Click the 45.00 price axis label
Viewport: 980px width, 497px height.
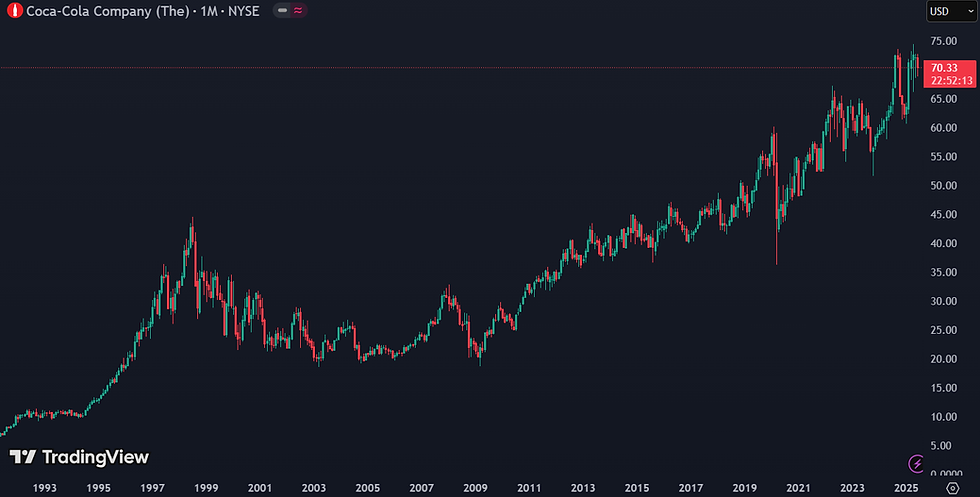pyautogui.click(x=944, y=214)
